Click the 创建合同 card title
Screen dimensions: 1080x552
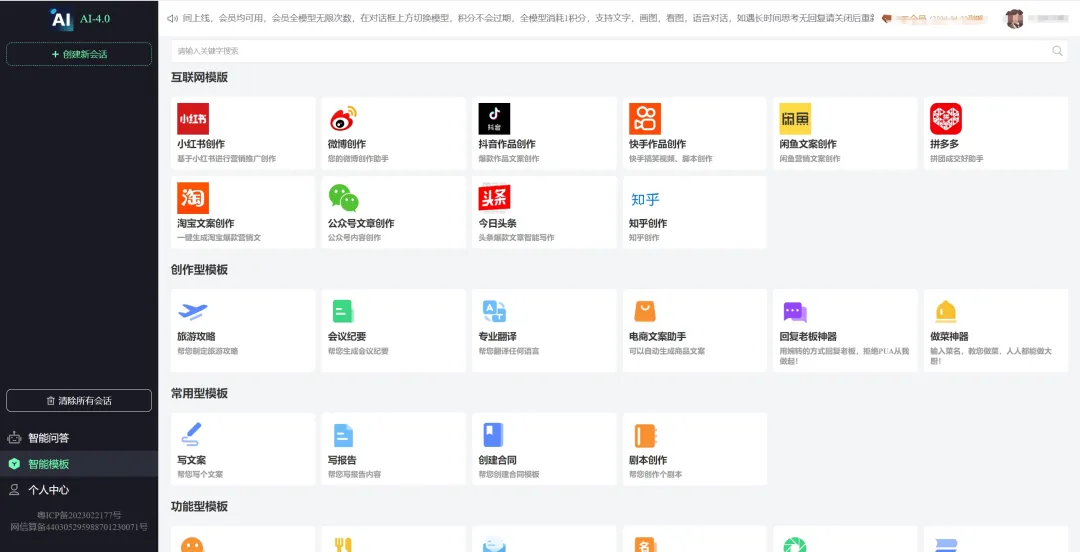click(498, 460)
